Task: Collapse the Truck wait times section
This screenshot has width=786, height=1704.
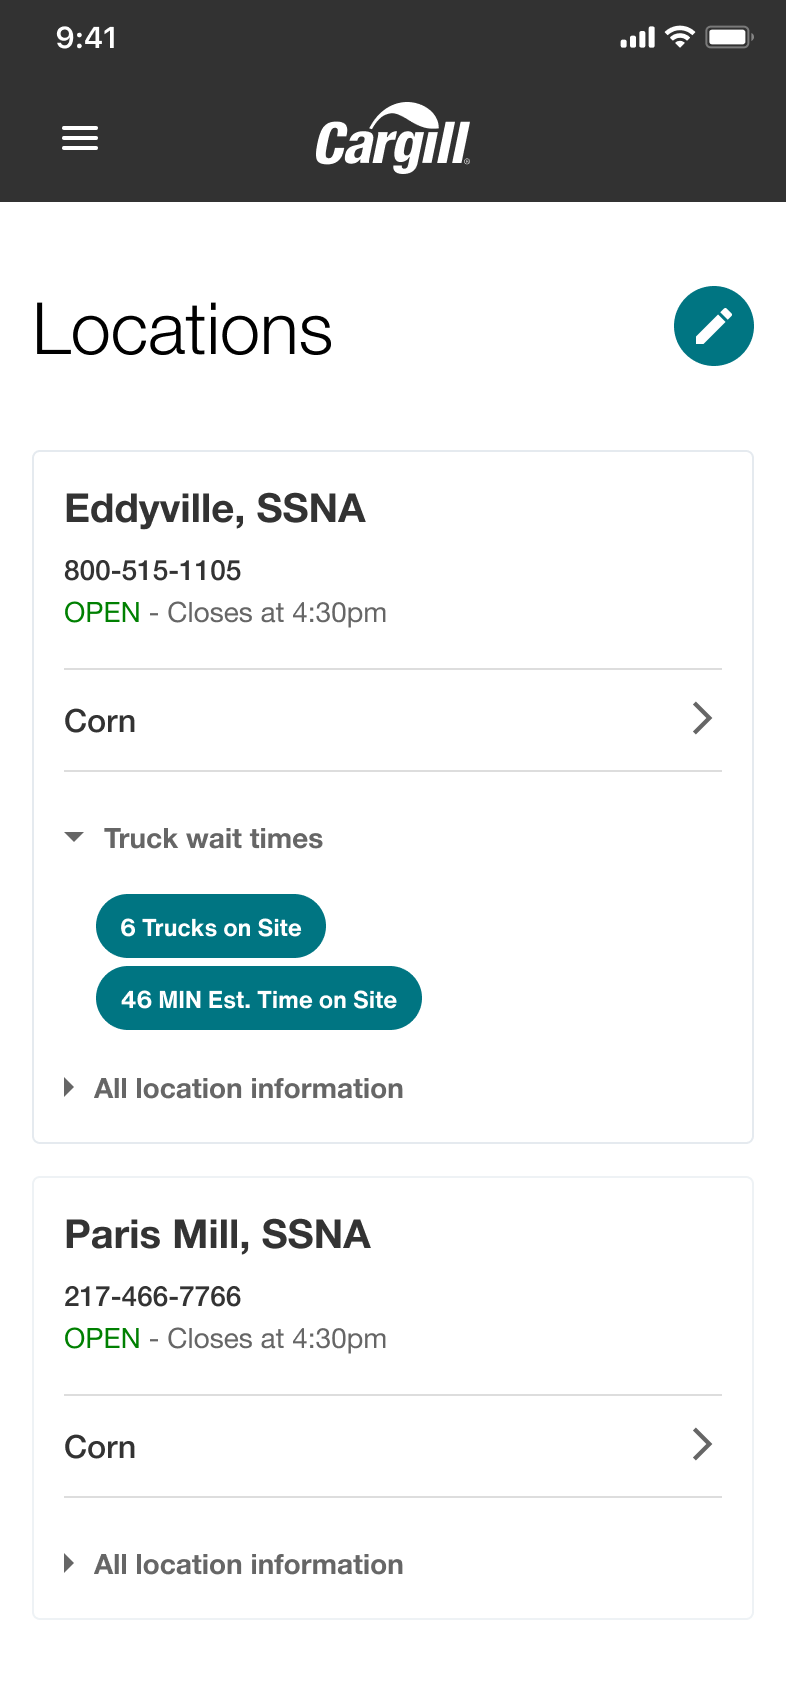Action: (x=194, y=838)
